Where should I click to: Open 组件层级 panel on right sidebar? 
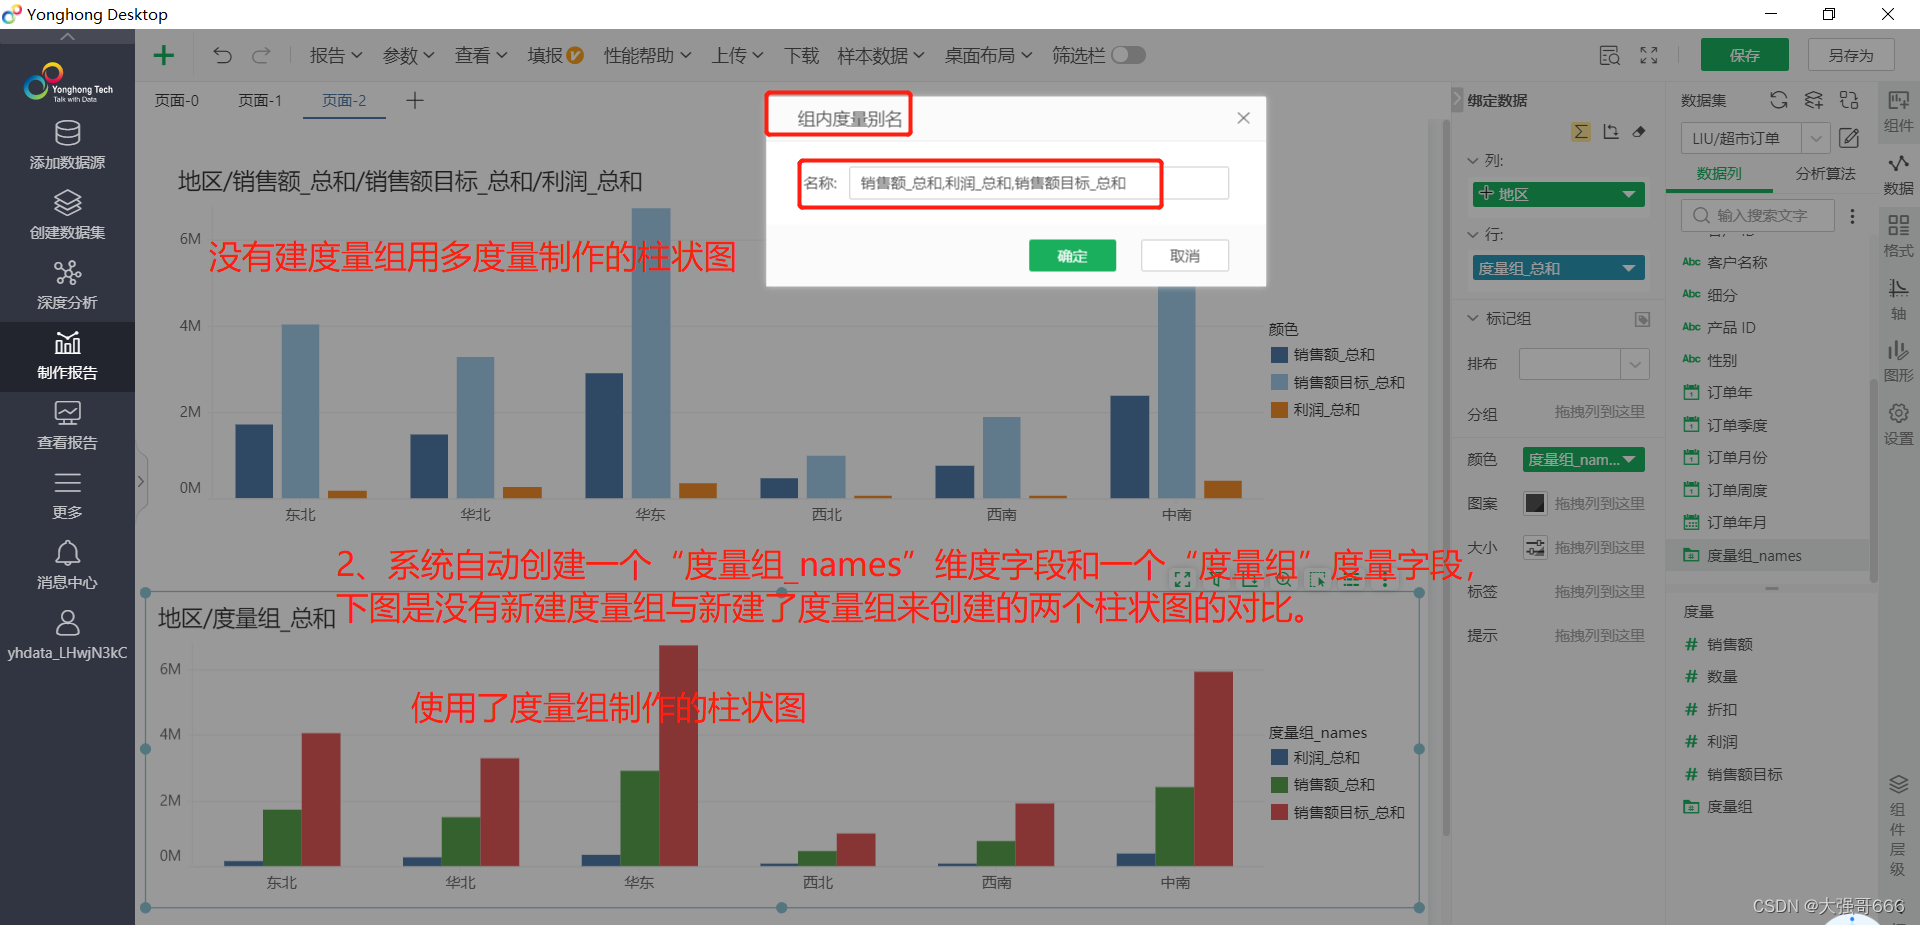[x=1898, y=825]
